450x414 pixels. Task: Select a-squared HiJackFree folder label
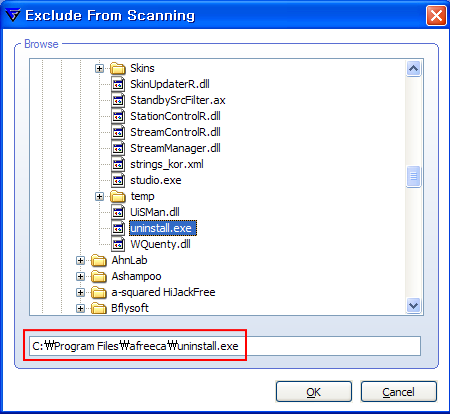coord(163,292)
